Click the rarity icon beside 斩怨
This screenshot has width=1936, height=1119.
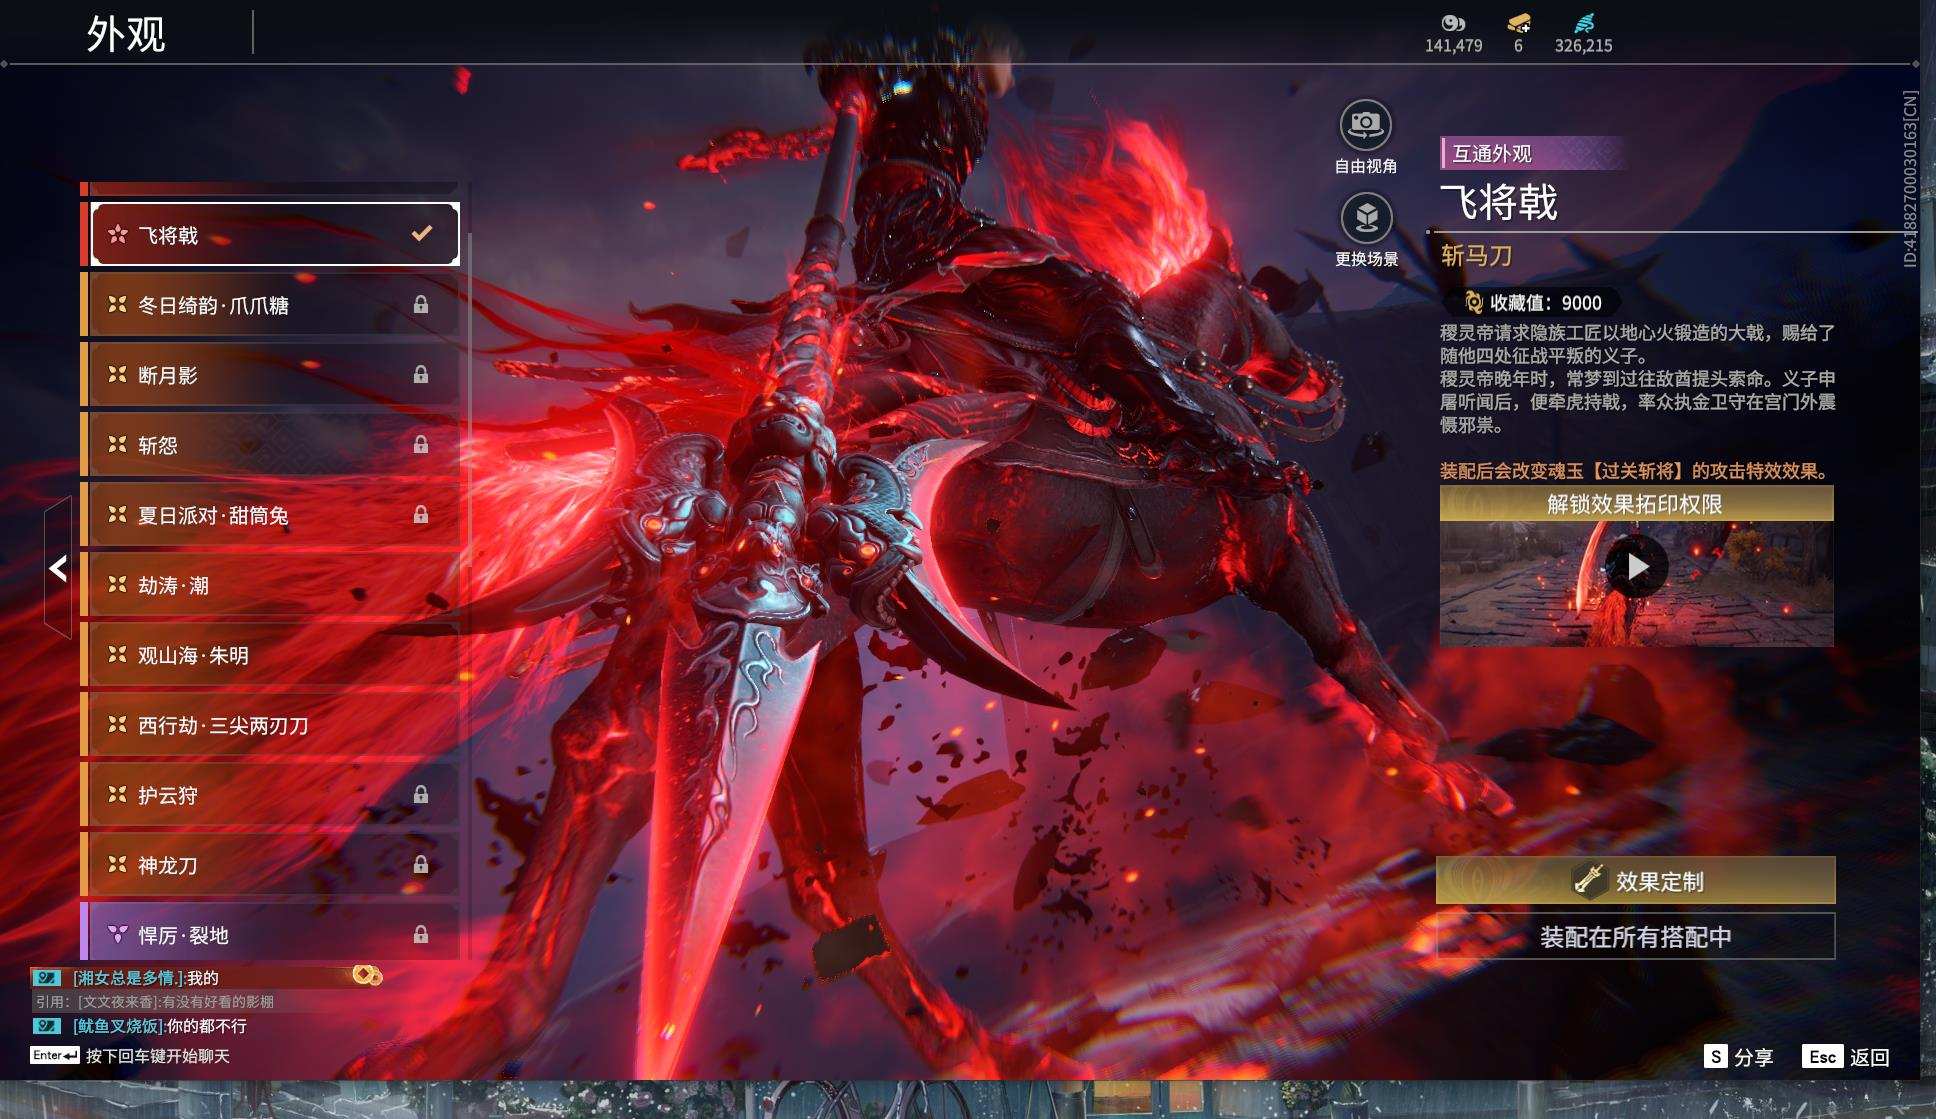(x=117, y=444)
